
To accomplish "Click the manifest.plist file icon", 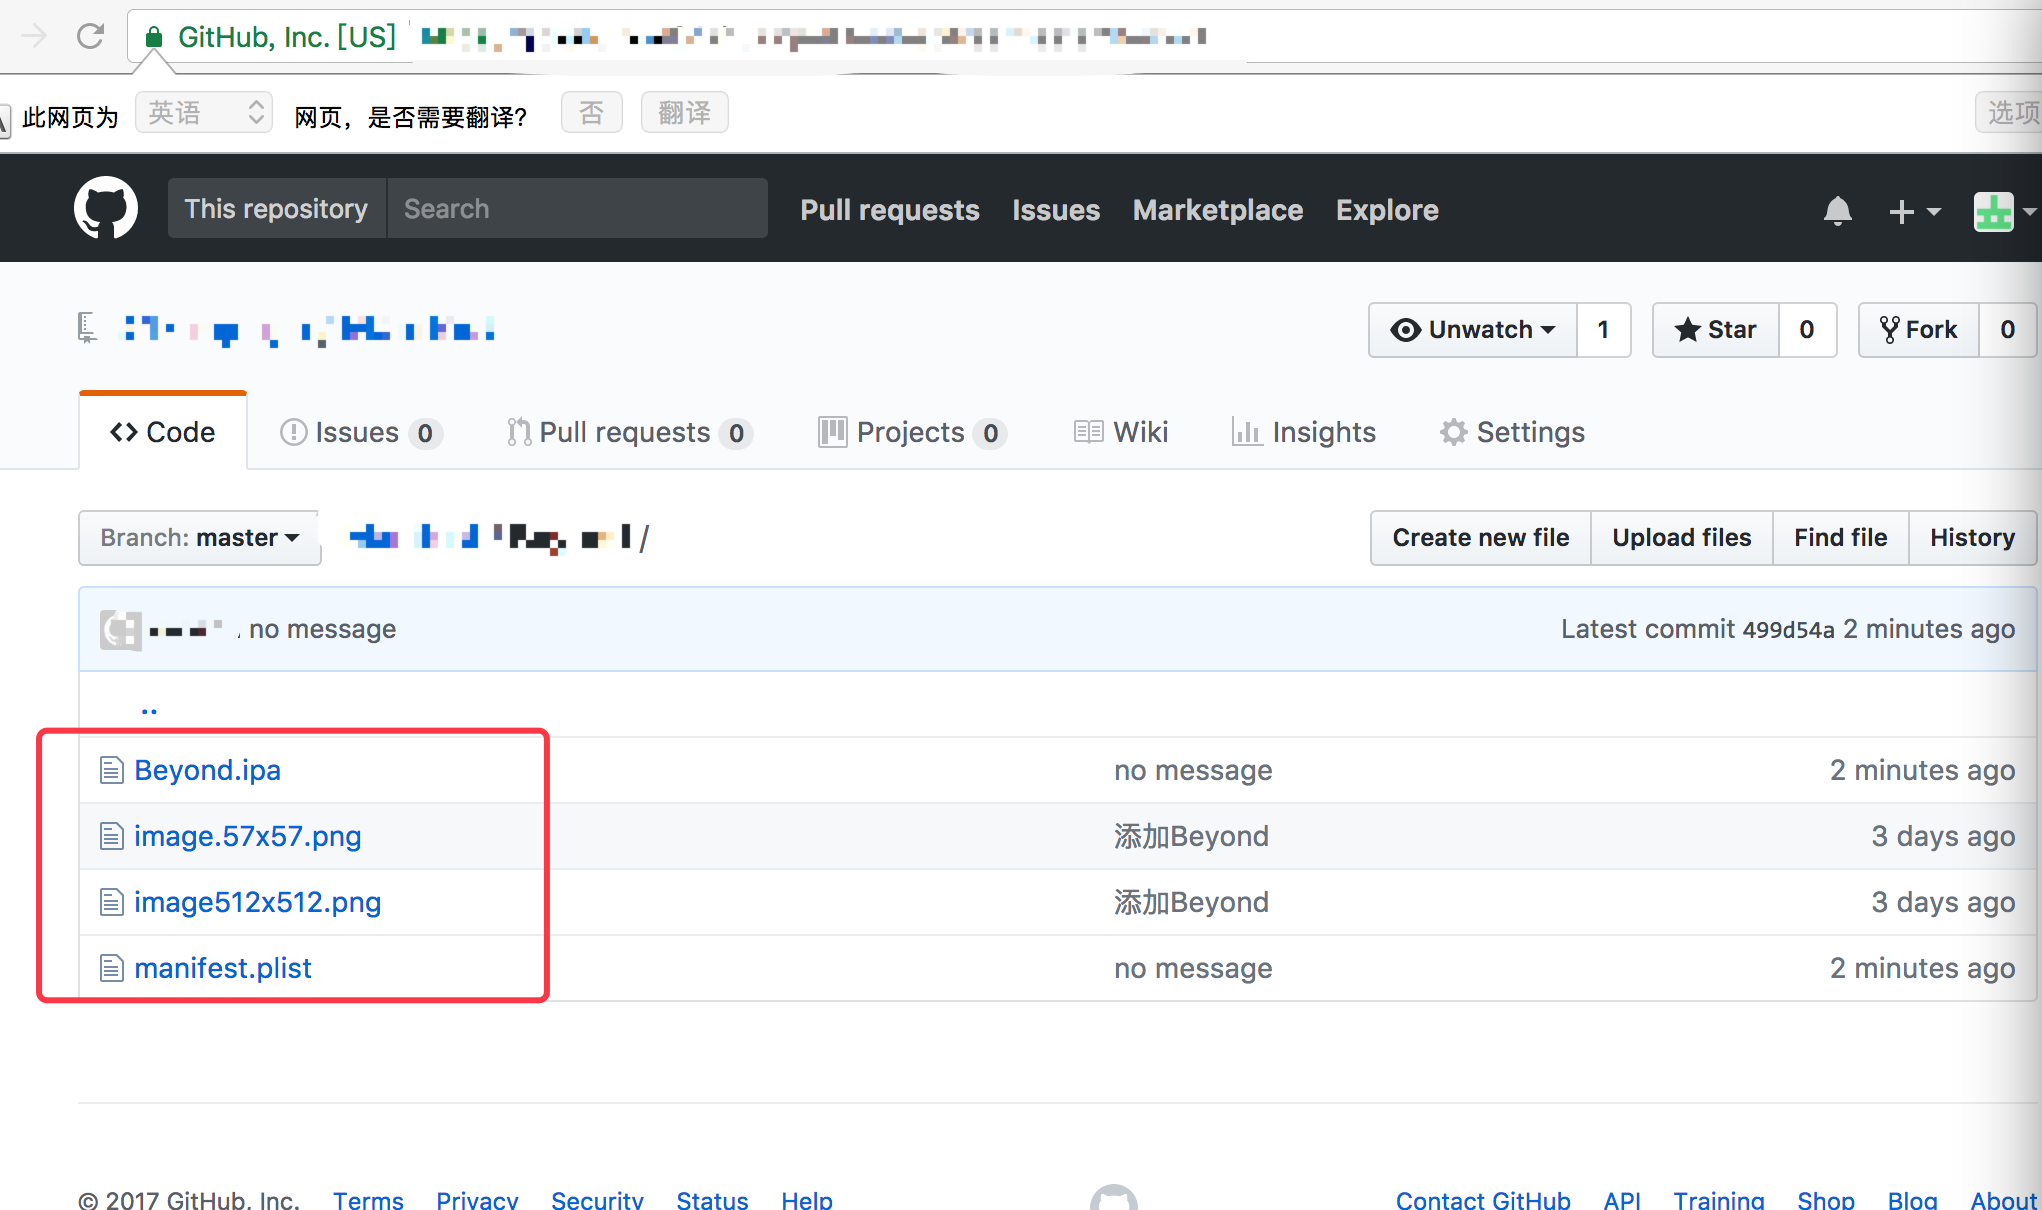I will (111, 968).
